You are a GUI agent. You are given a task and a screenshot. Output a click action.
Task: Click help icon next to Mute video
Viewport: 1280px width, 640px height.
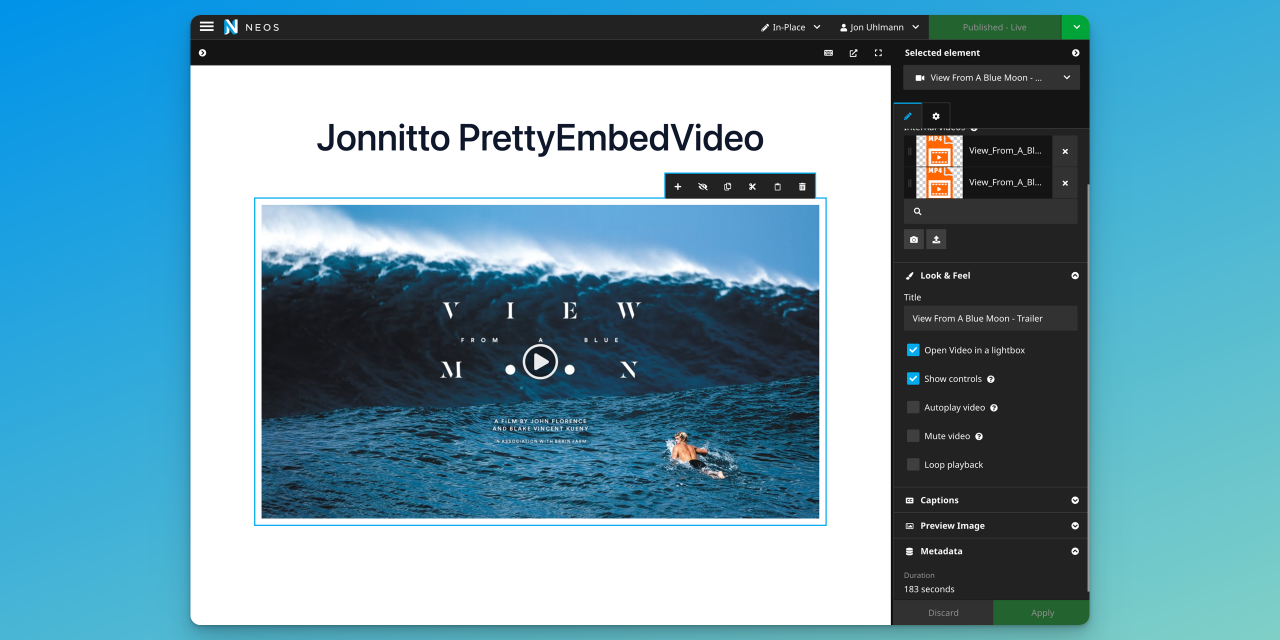pos(979,436)
